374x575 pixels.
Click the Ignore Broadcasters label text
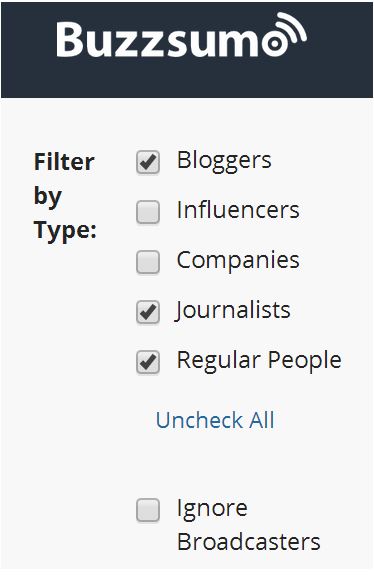click(249, 524)
